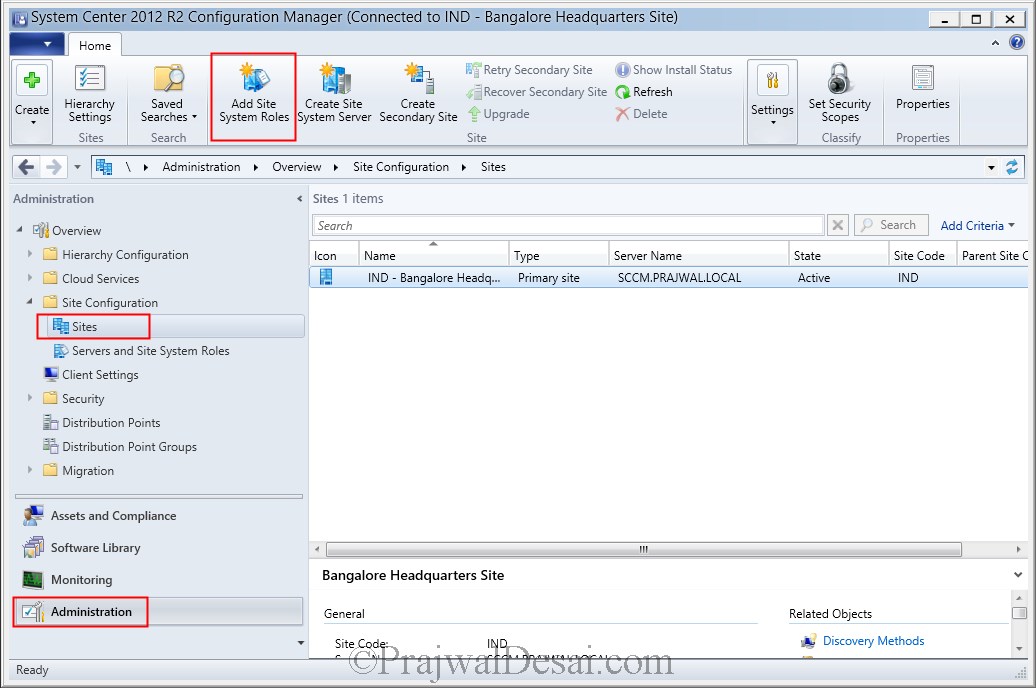
Task: Open Hierarchy Settings
Action: tap(90, 95)
